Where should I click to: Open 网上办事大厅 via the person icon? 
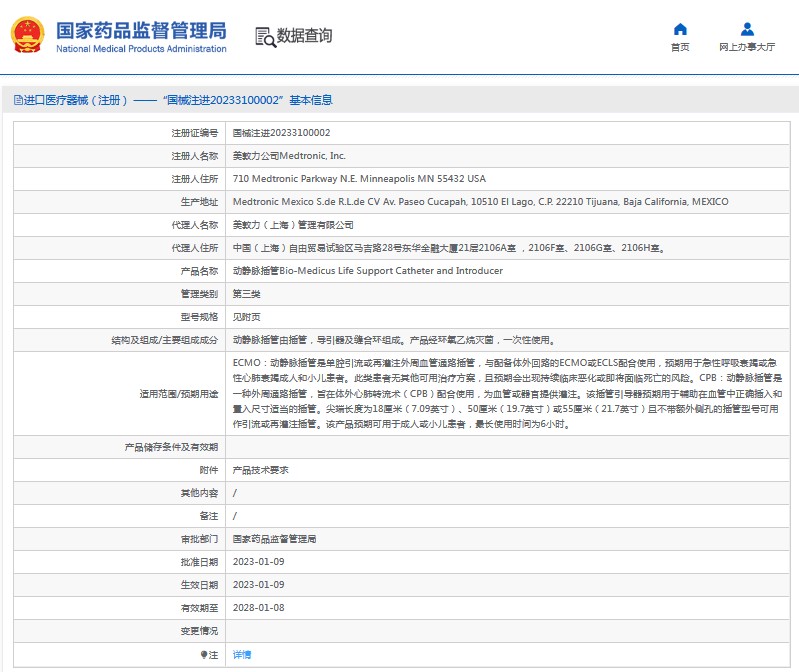pos(747,29)
